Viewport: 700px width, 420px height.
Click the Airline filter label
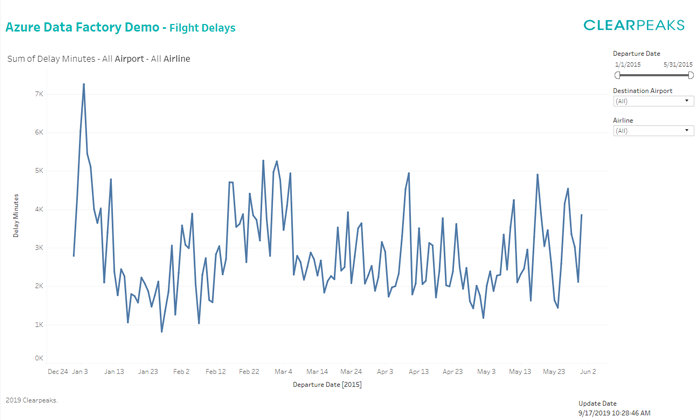623,121
